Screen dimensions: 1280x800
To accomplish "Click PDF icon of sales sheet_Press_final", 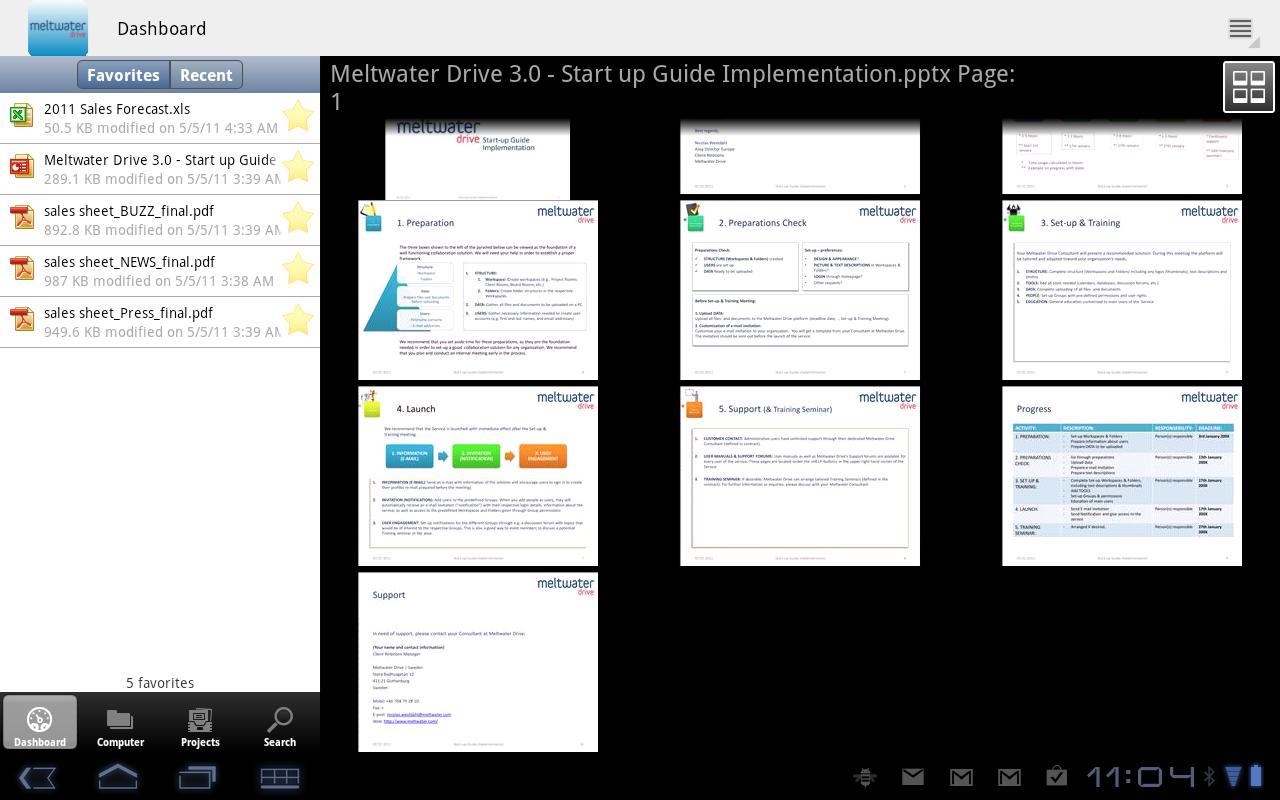I will 21,319.
